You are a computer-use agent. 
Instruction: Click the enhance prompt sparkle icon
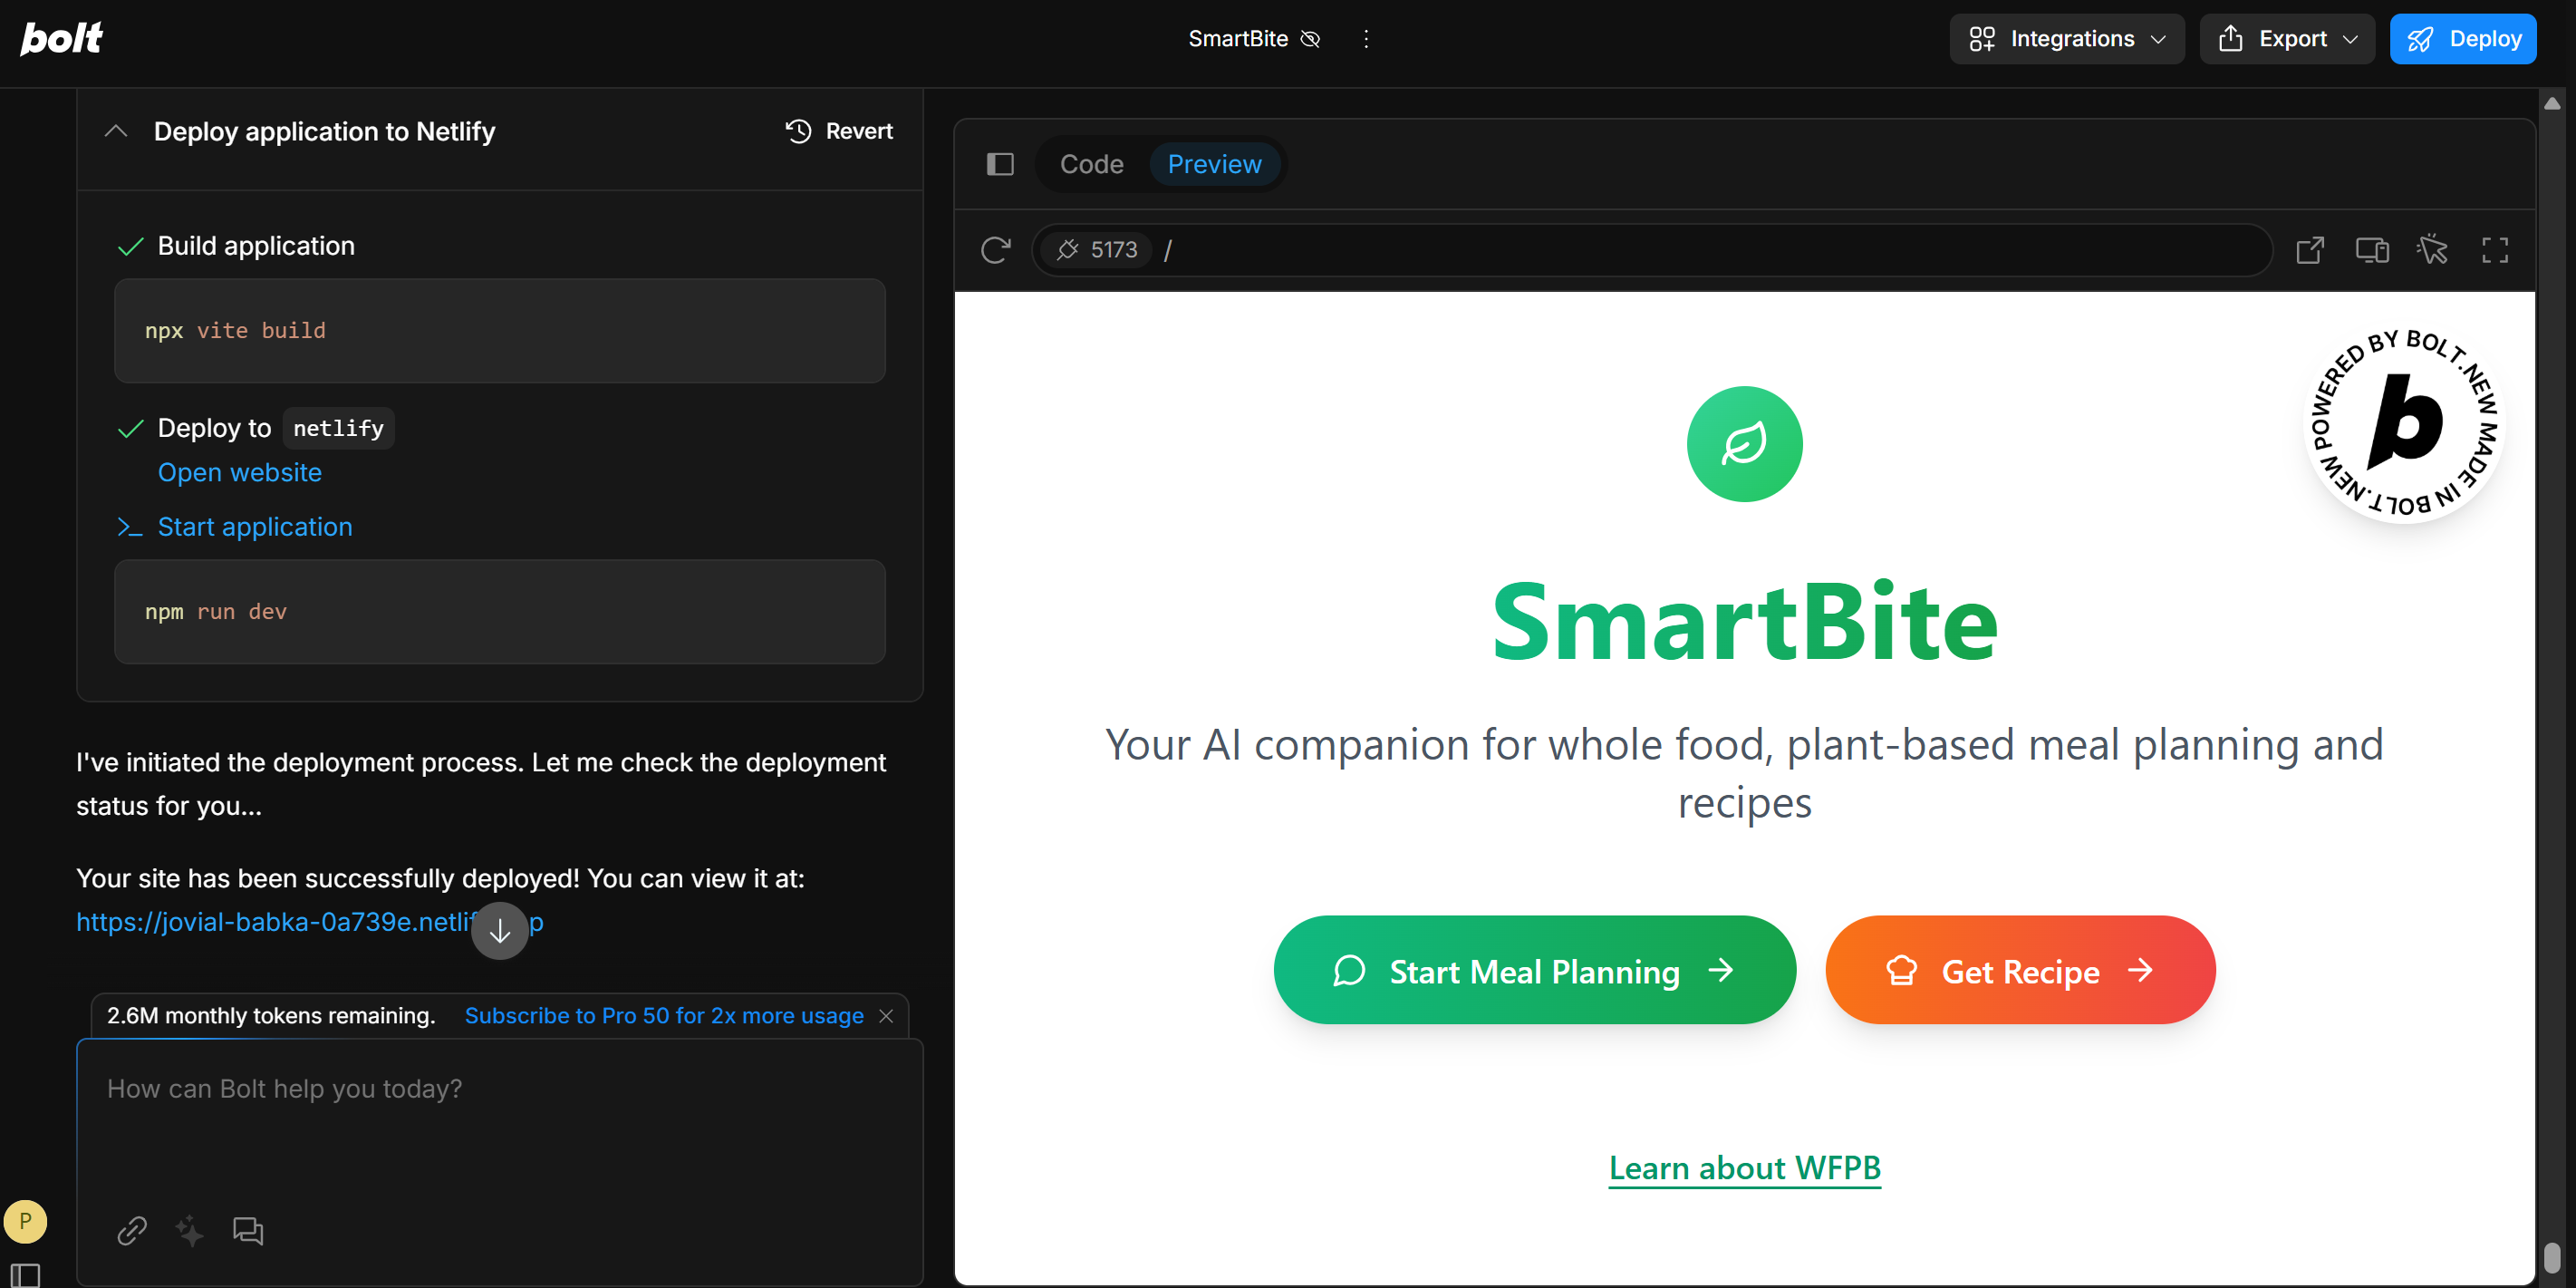click(189, 1230)
